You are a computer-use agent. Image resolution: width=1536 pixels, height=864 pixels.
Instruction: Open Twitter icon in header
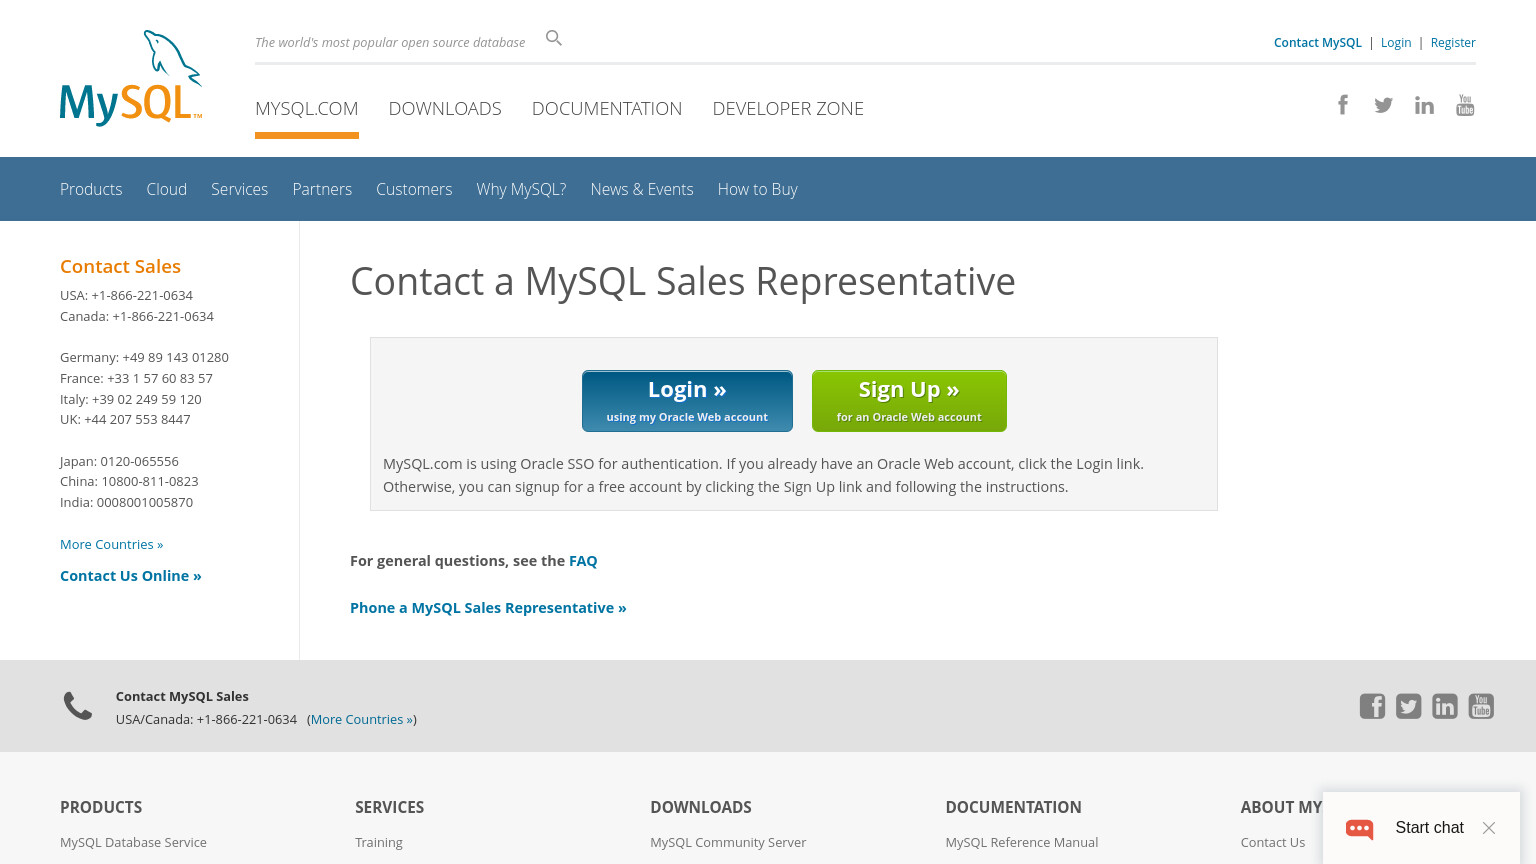[x=1384, y=105]
